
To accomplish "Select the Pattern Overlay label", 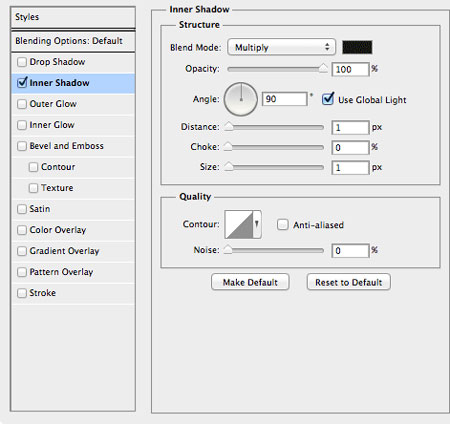I will pyautogui.click(x=61, y=272).
